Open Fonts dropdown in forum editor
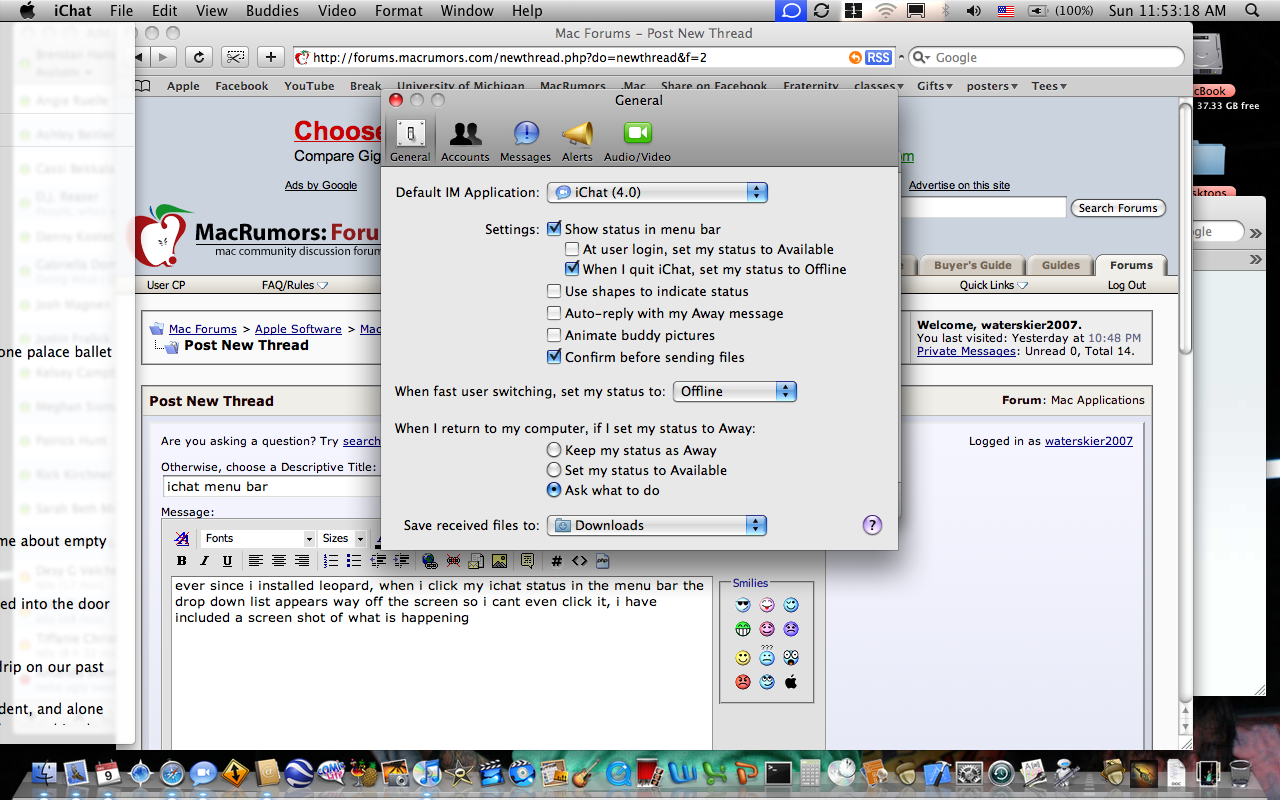This screenshot has height=800, width=1280. click(x=258, y=538)
